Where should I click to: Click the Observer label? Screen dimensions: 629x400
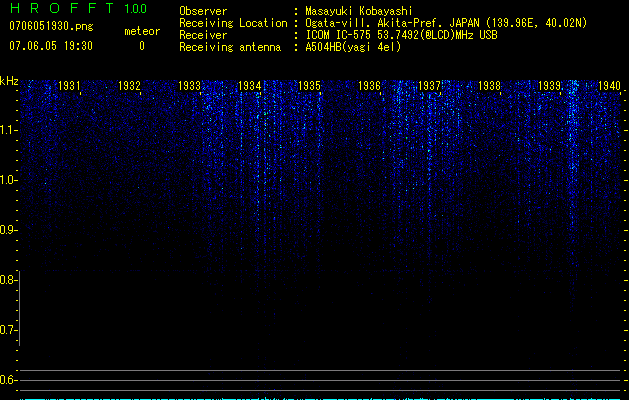pos(203,11)
